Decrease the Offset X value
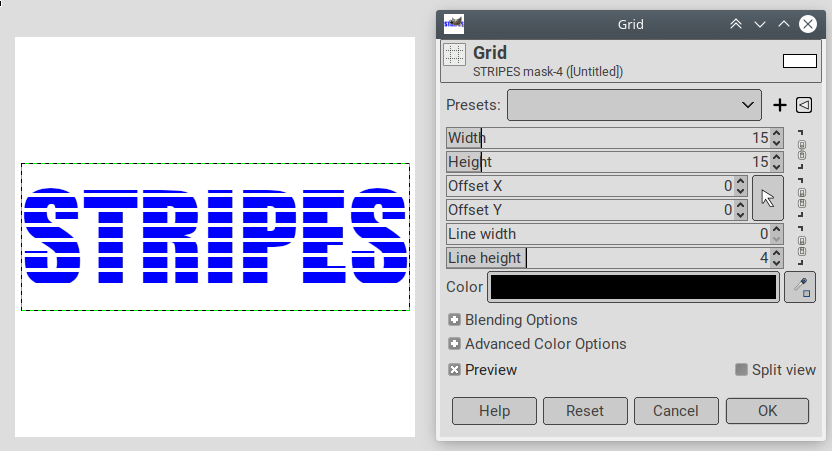 click(741, 191)
